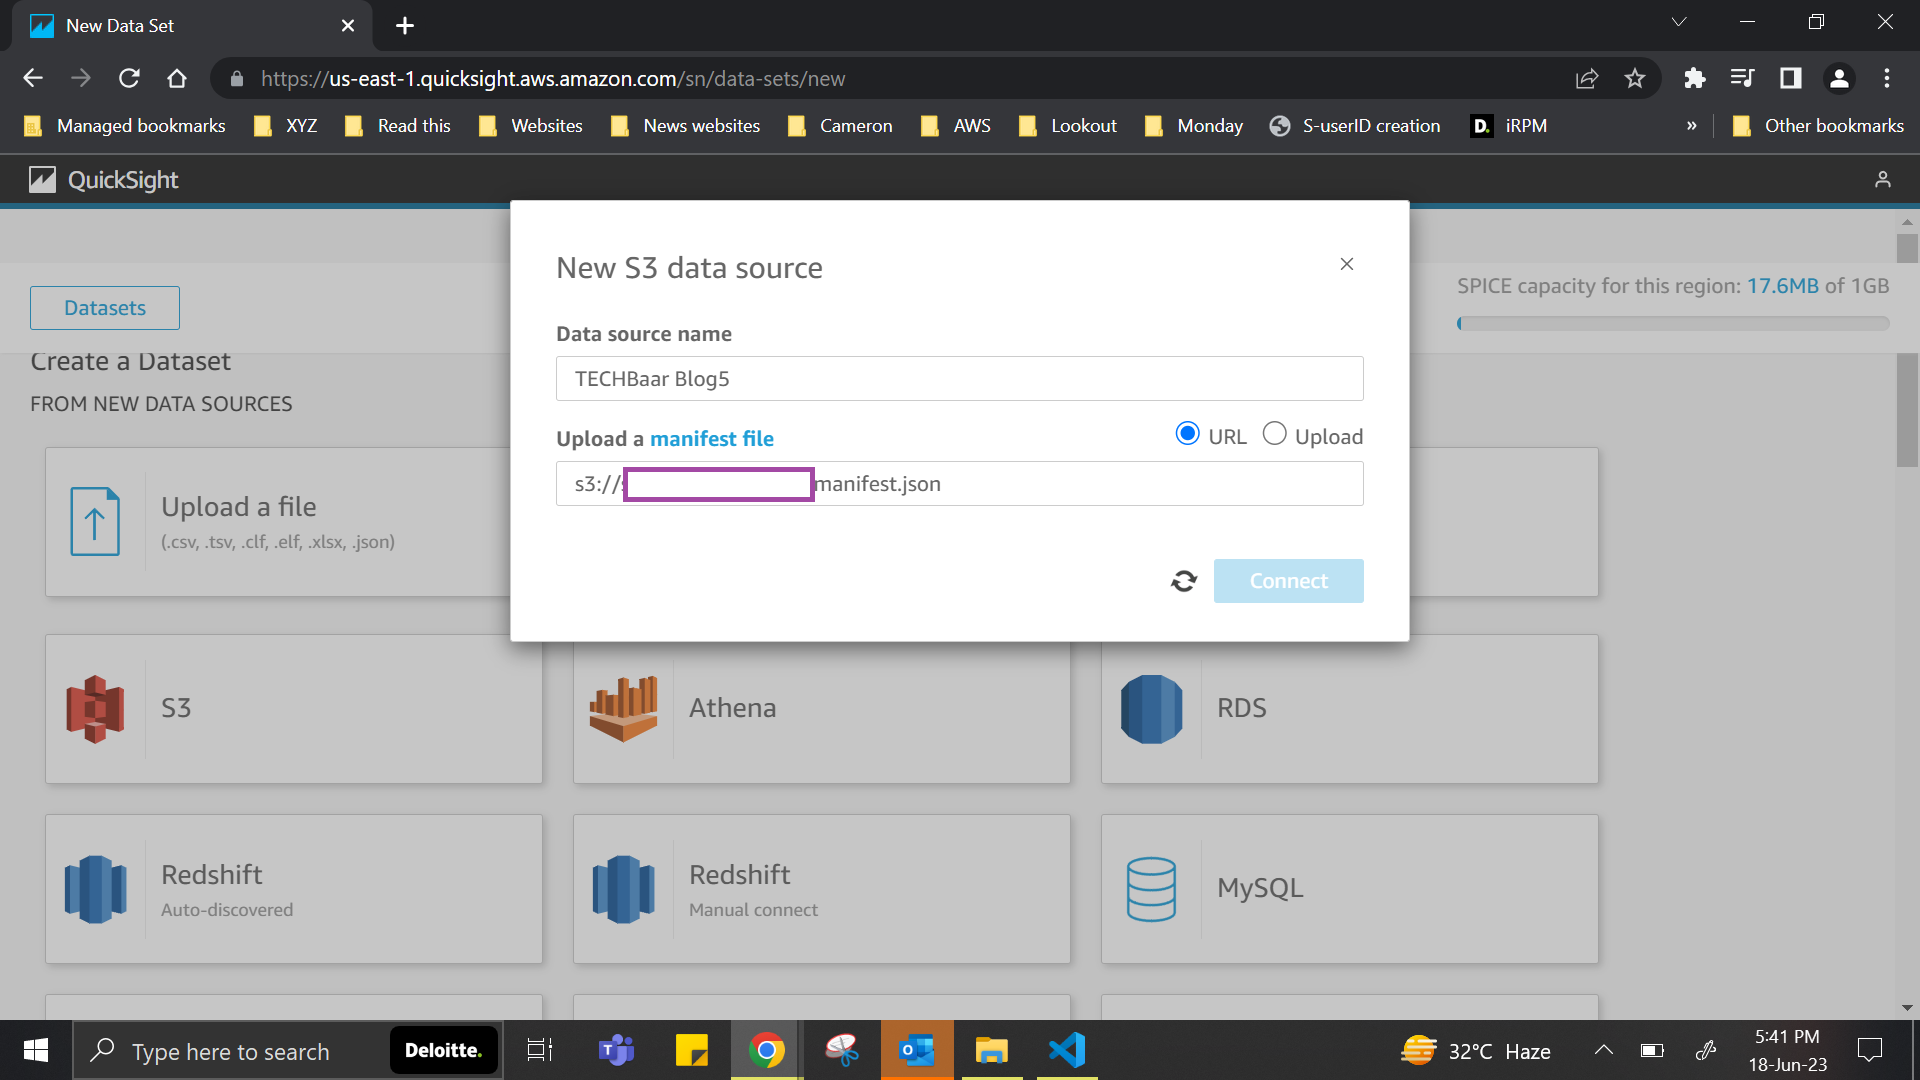Screen dimensions: 1920x1080
Task: Click the Datasets button
Action: [105, 308]
